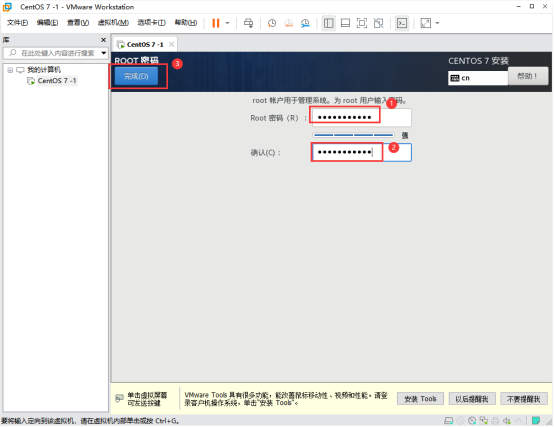Click the stretch guest display icon
This screenshot has width=554, height=427.
(x=425, y=23)
